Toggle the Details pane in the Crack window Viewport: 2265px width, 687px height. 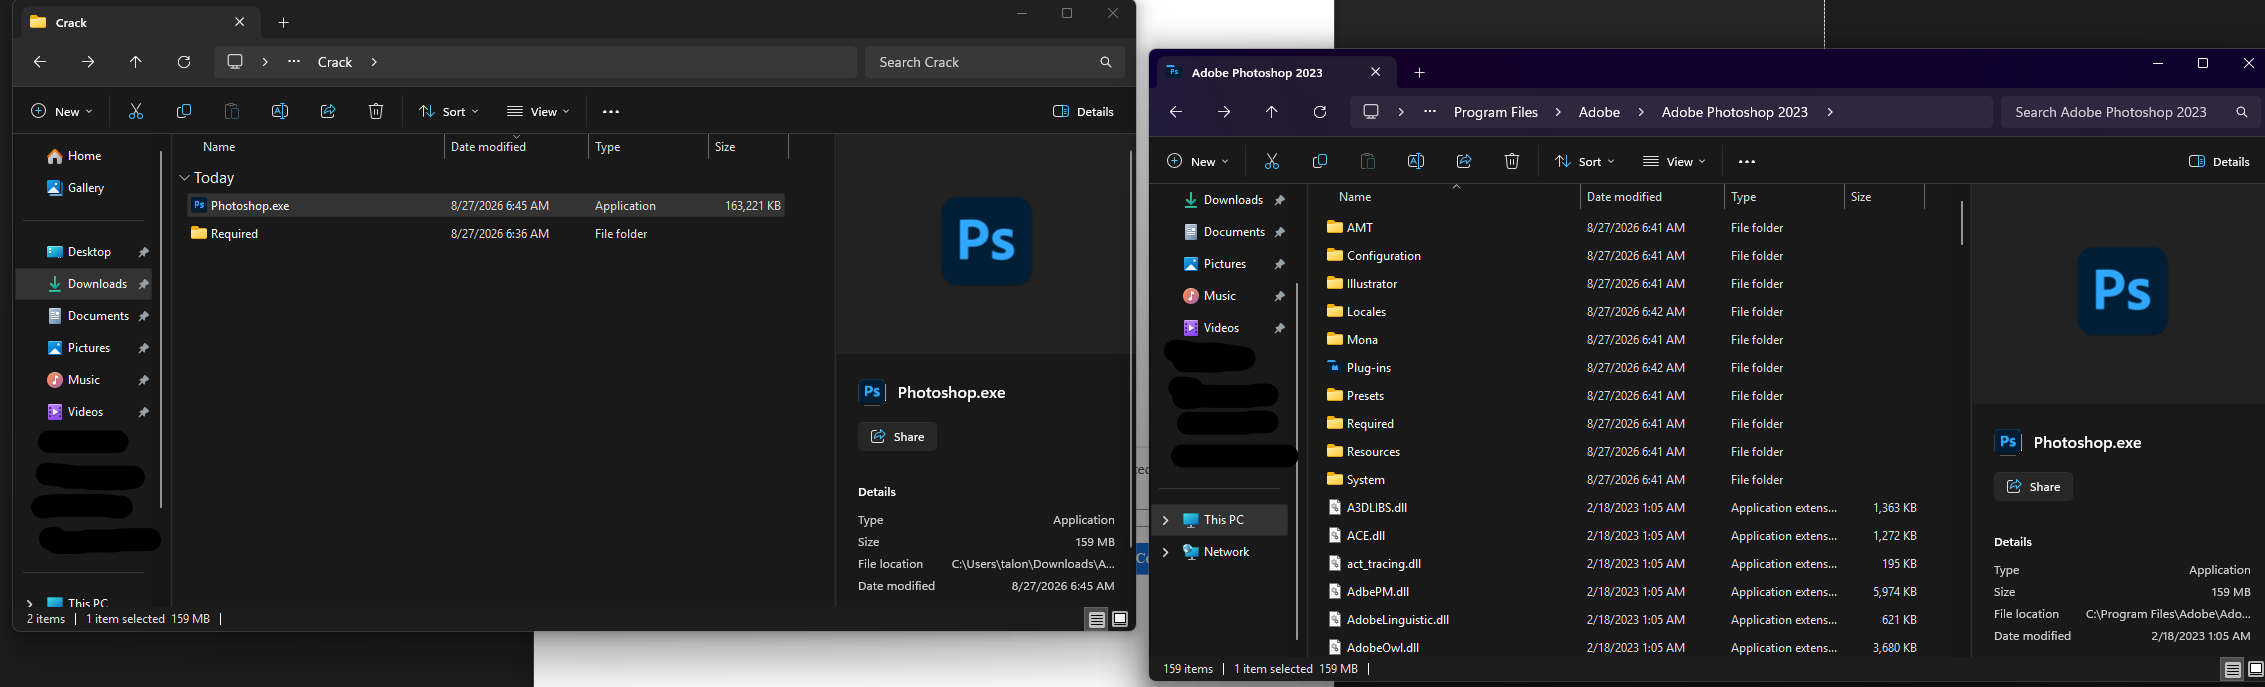[1083, 111]
